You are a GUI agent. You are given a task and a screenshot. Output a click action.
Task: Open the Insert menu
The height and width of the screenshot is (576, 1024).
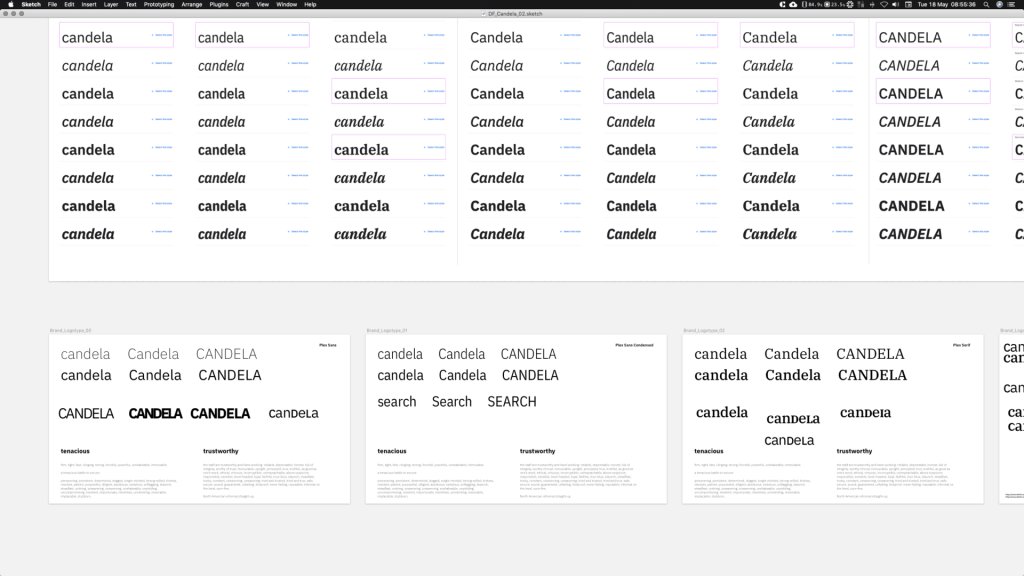(x=89, y=4)
